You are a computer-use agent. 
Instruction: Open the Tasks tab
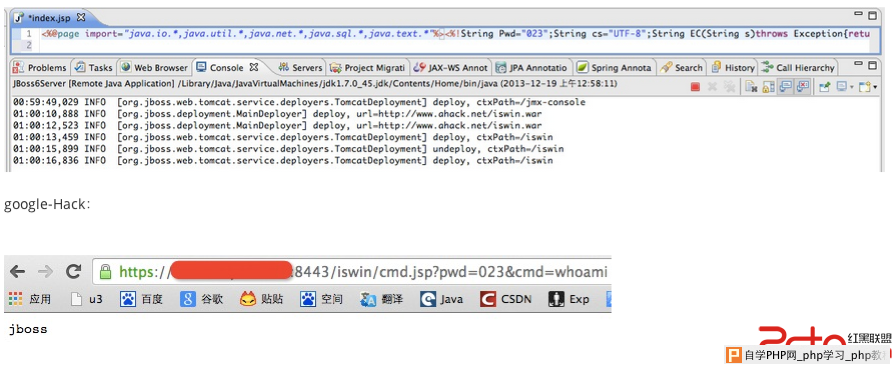(94, 67)
